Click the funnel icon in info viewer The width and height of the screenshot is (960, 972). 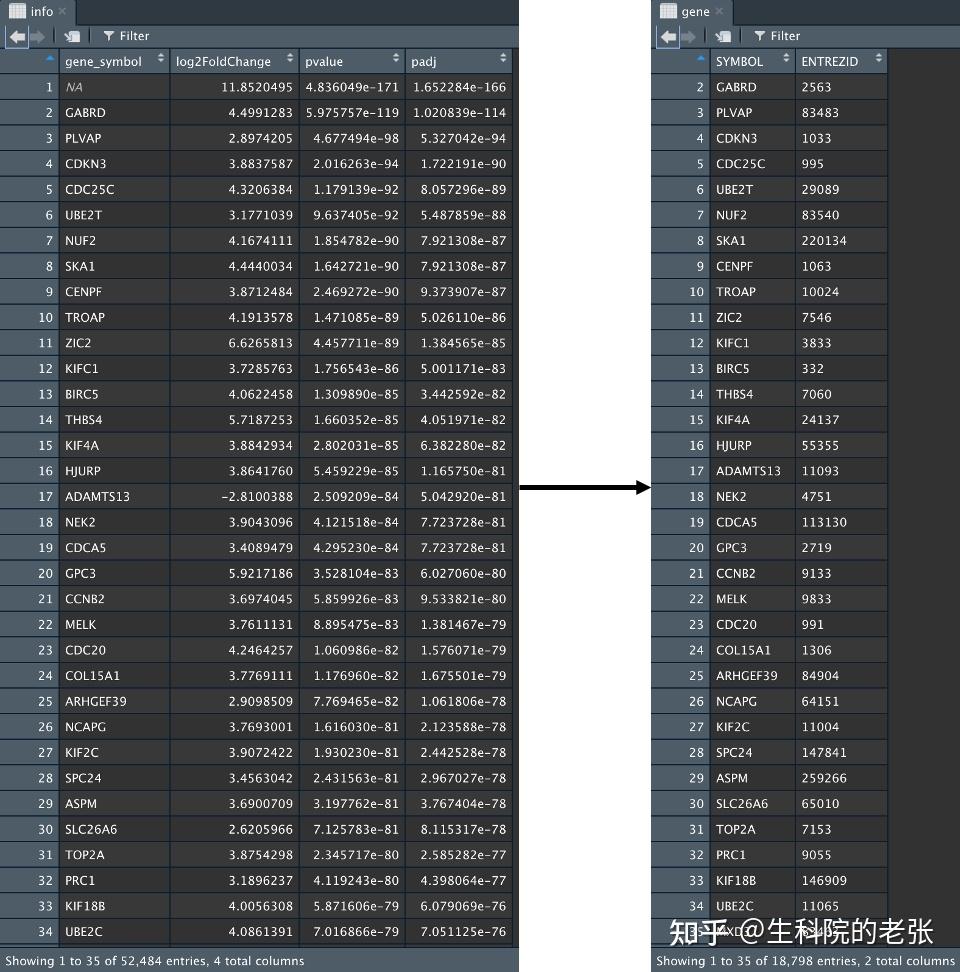click(x=108, y=36)
